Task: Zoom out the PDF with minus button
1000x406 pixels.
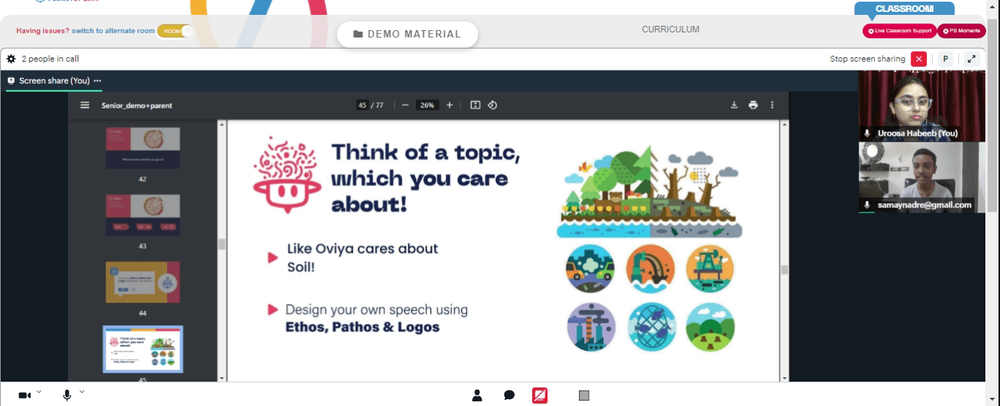Action: click(406, 105)
